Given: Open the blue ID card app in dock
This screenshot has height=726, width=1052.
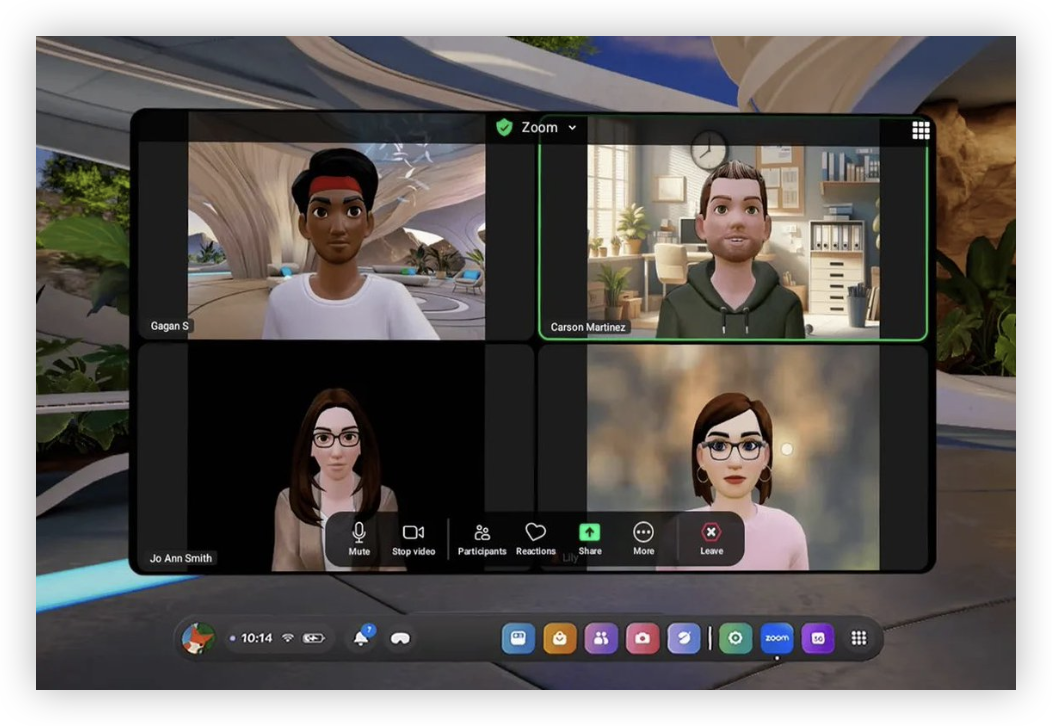Looking at the screenshot, I should coord(518,638).
